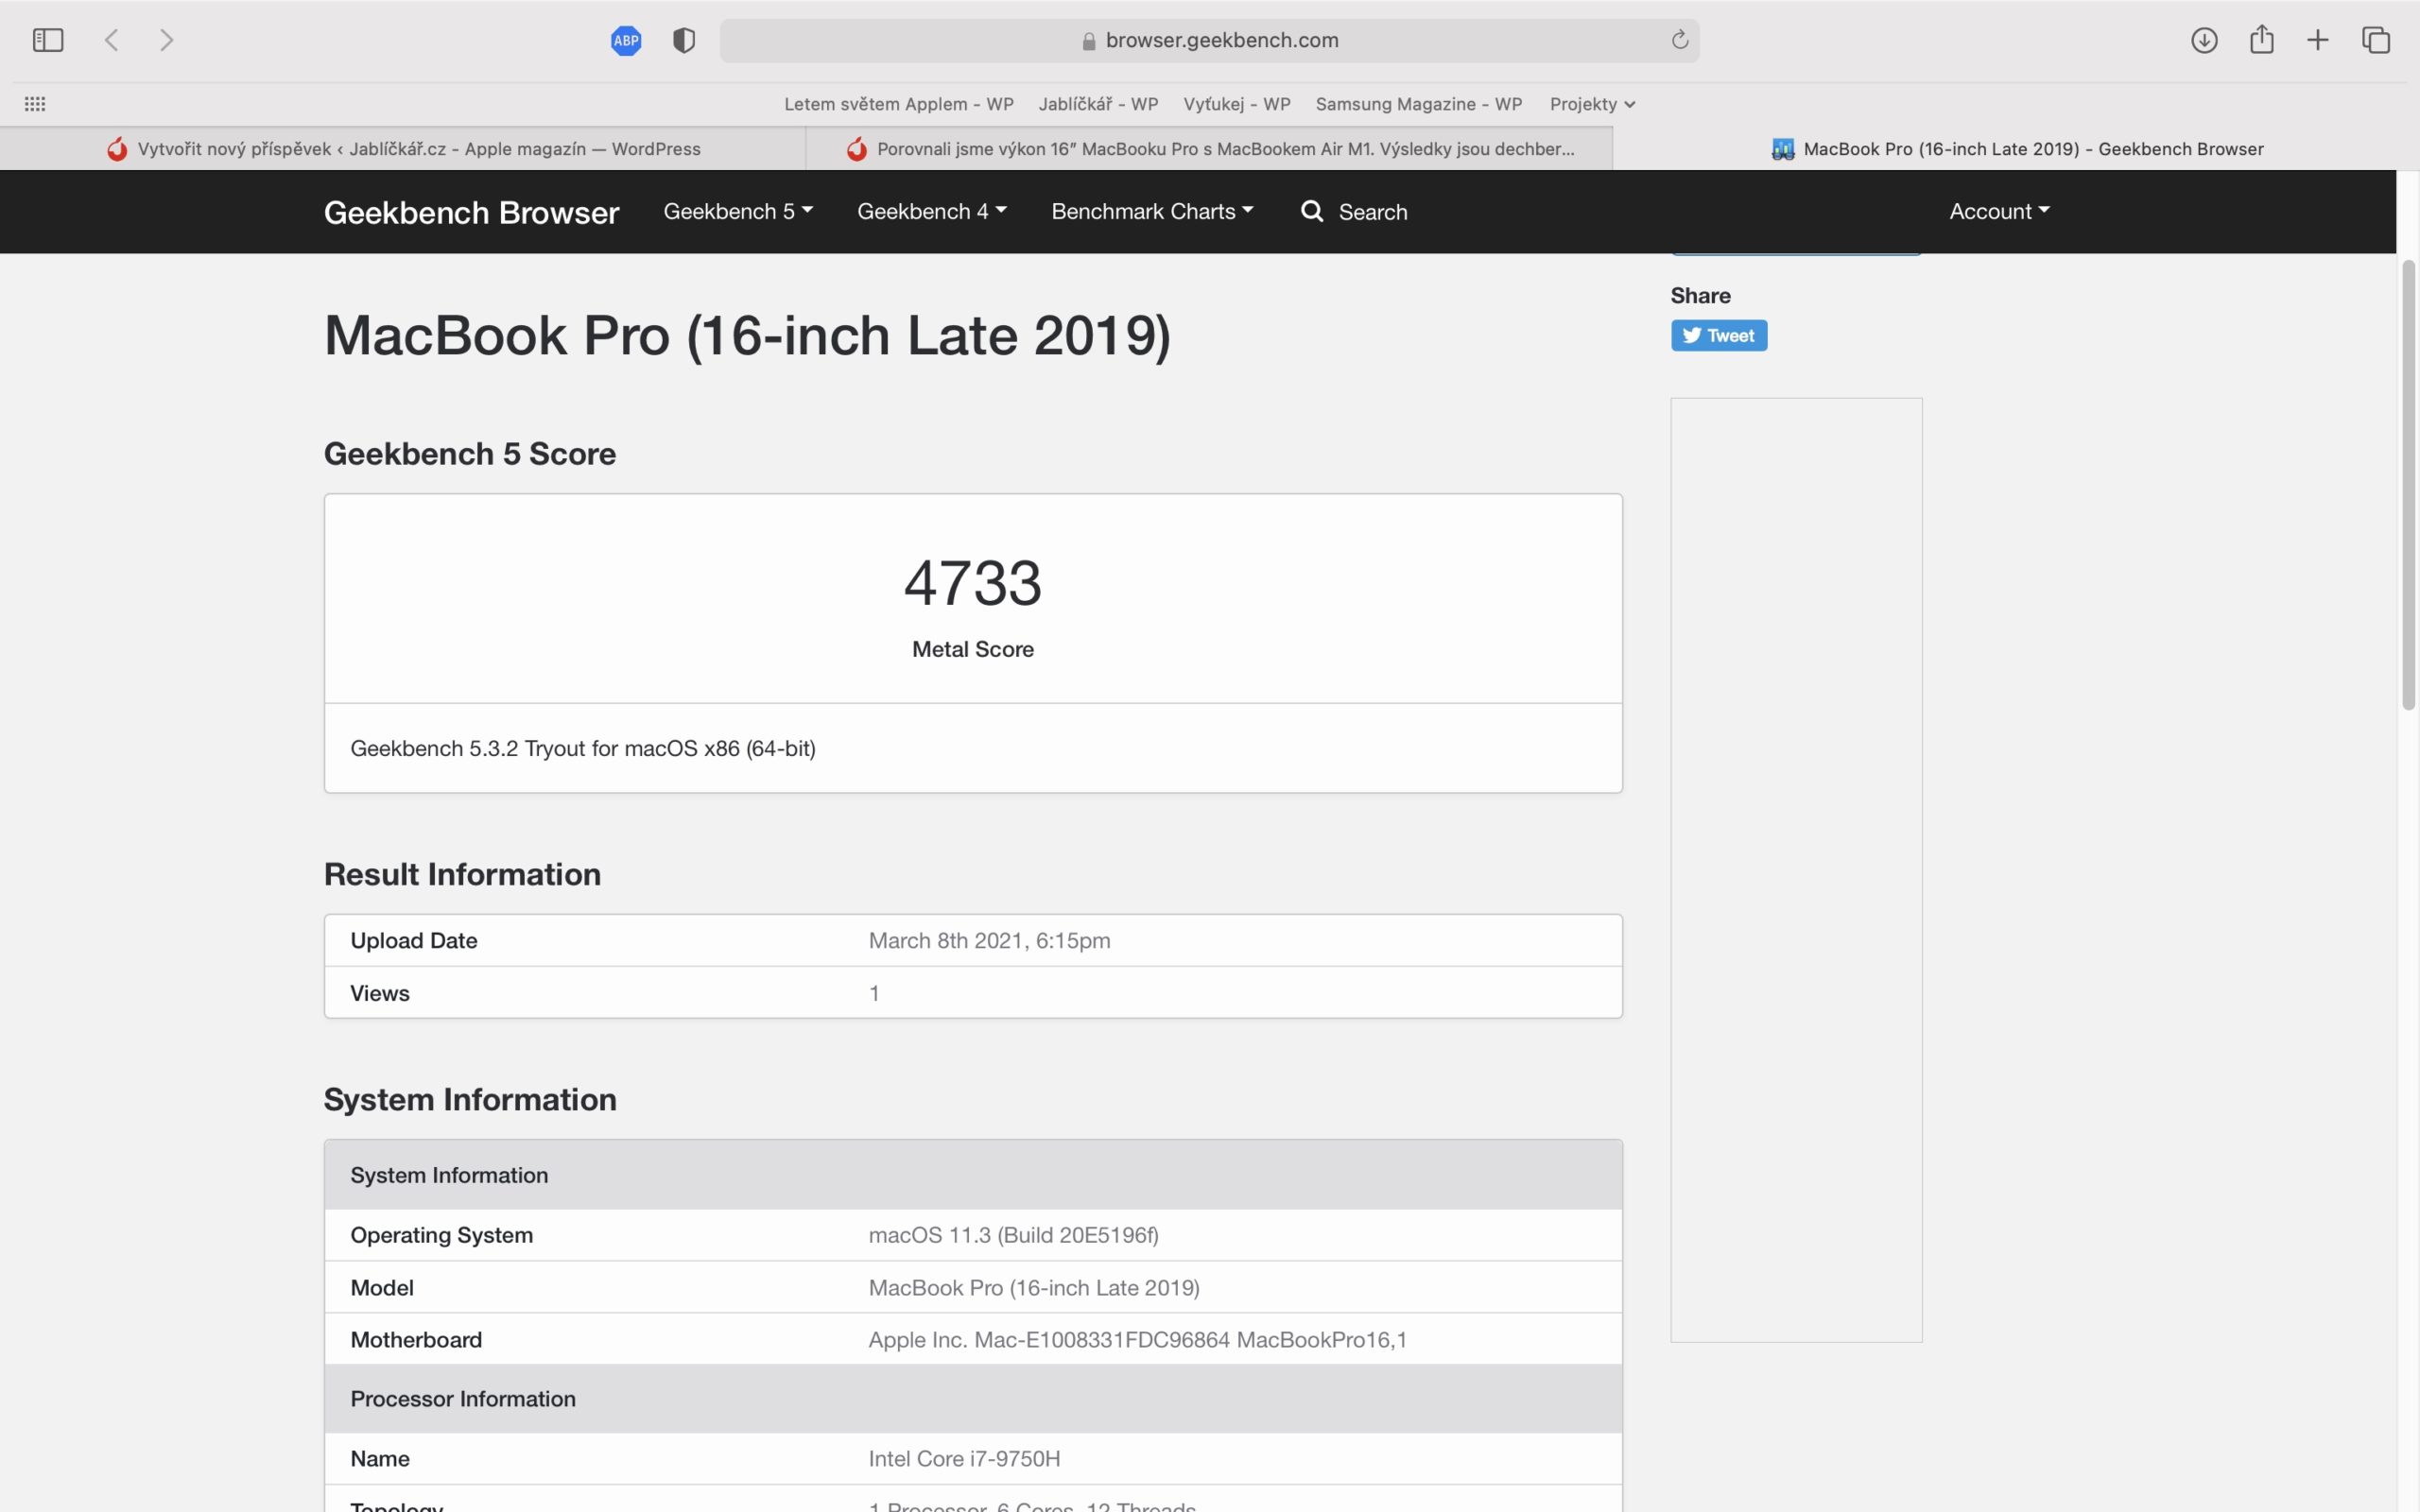Viewport: 2420px width, 1512px height.
Task: Click the Intel Core i7-9750H processor name
Action: (x=964, y=1458)
